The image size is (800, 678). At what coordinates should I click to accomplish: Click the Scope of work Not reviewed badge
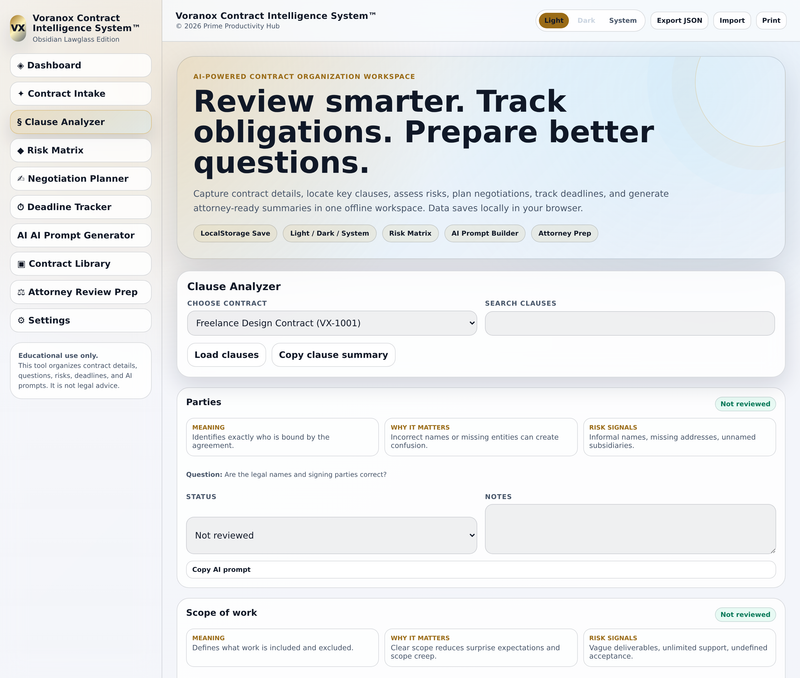[x=745, y=615]
